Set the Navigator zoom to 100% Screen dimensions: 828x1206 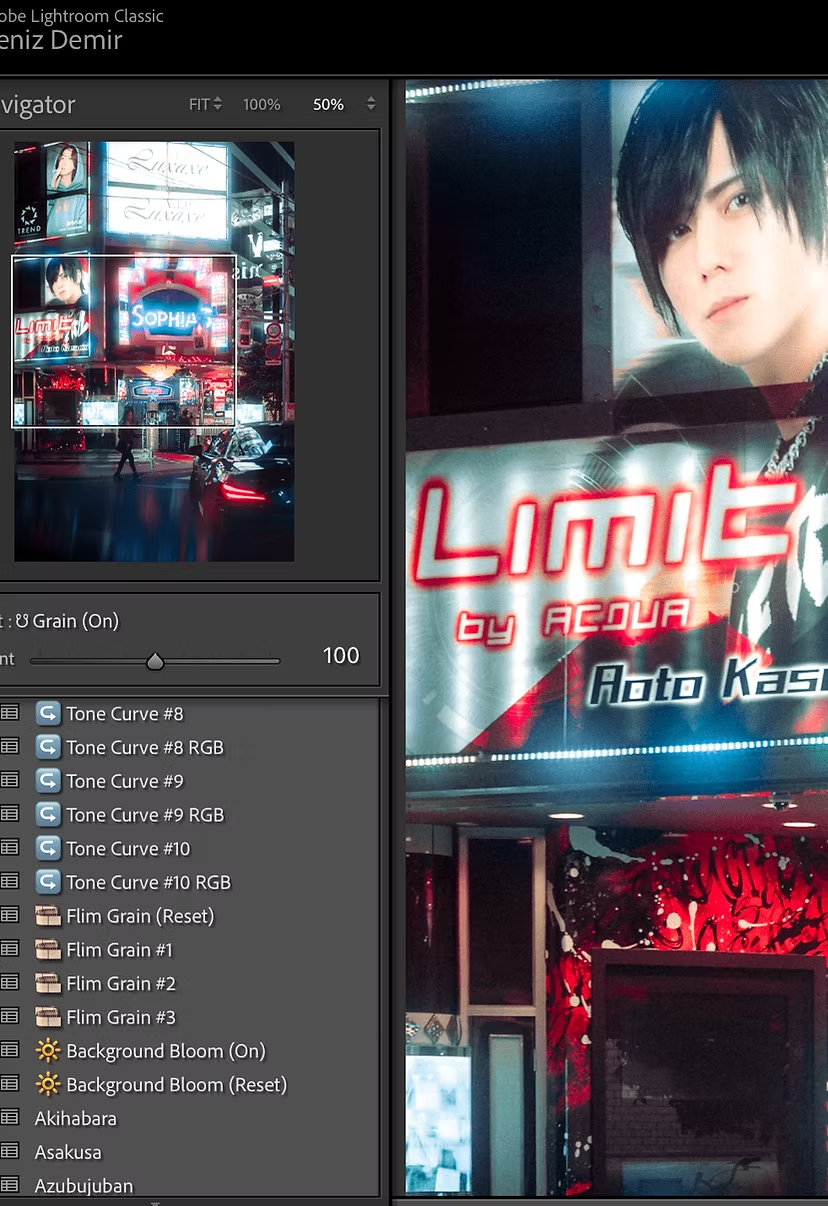point(262,104)
